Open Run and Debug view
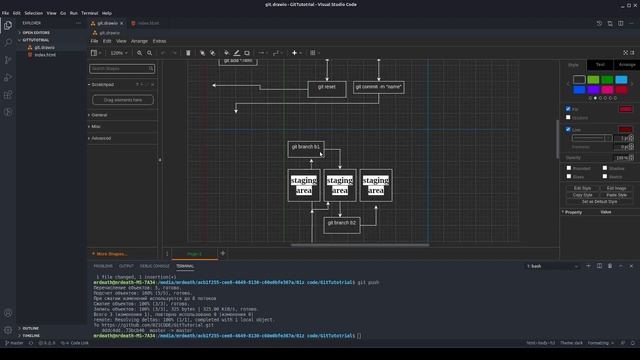 (x=8, y=77)
